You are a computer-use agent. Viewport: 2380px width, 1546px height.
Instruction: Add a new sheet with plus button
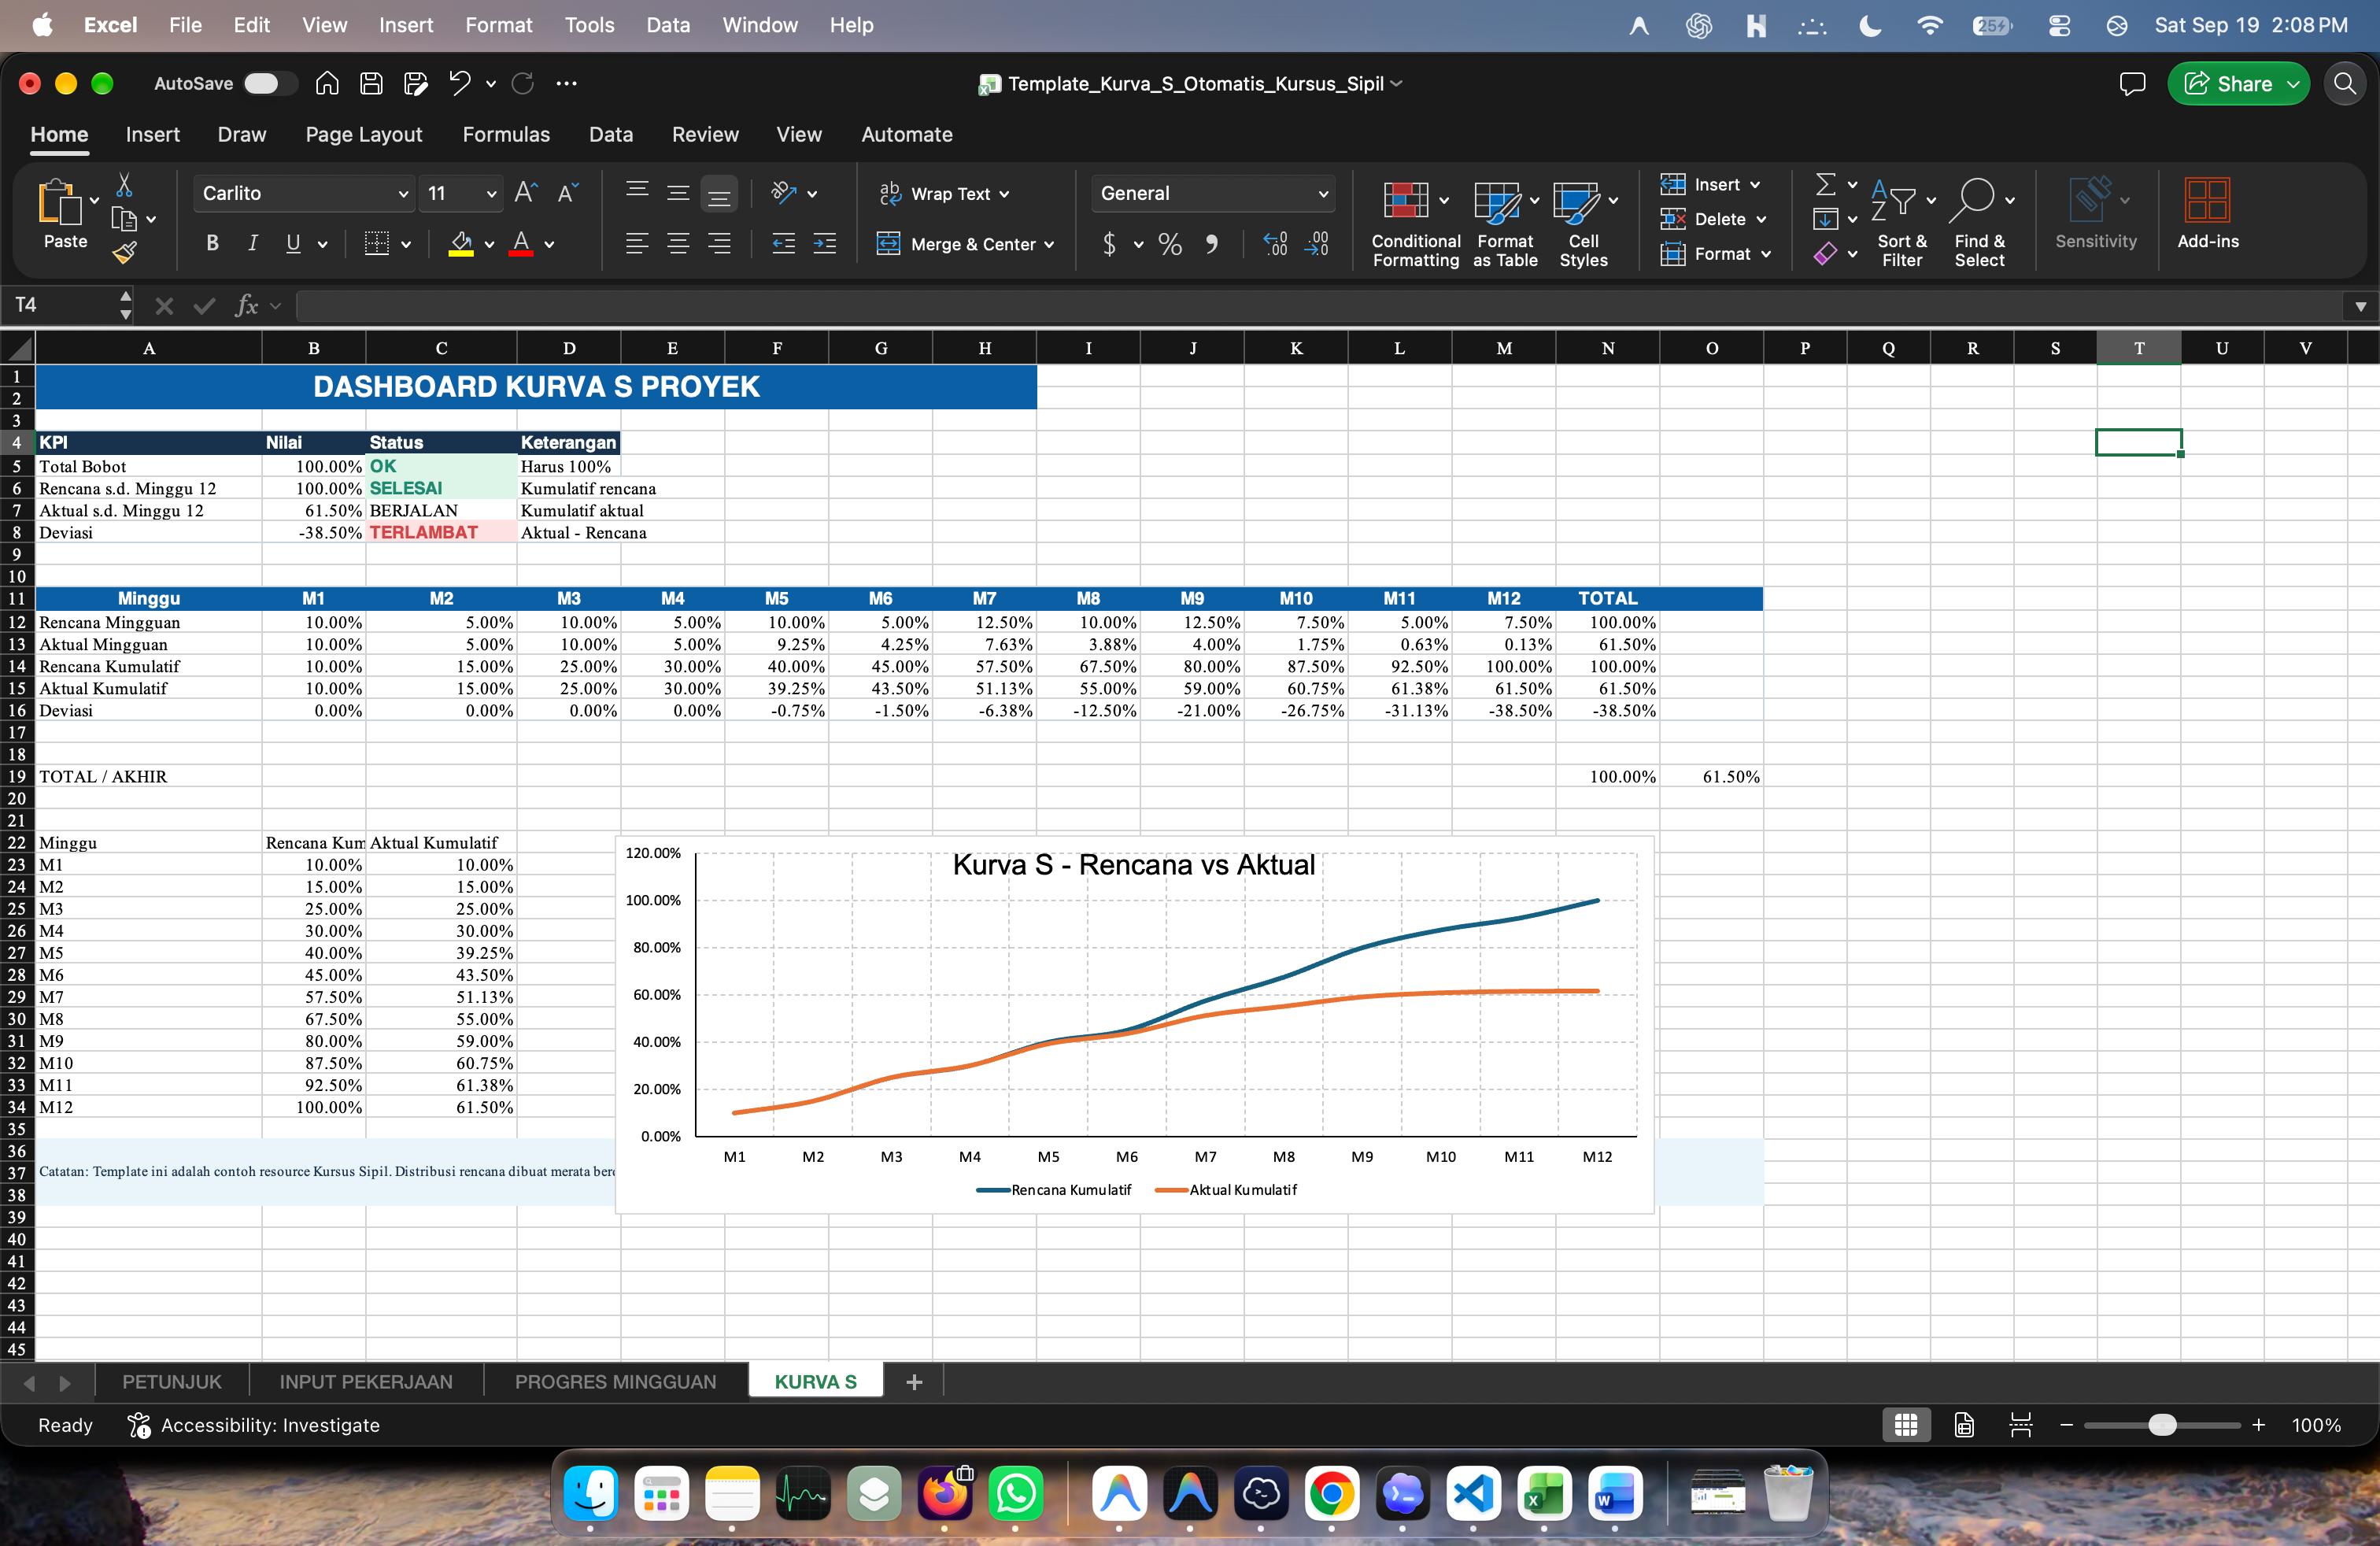point(913,1382)
